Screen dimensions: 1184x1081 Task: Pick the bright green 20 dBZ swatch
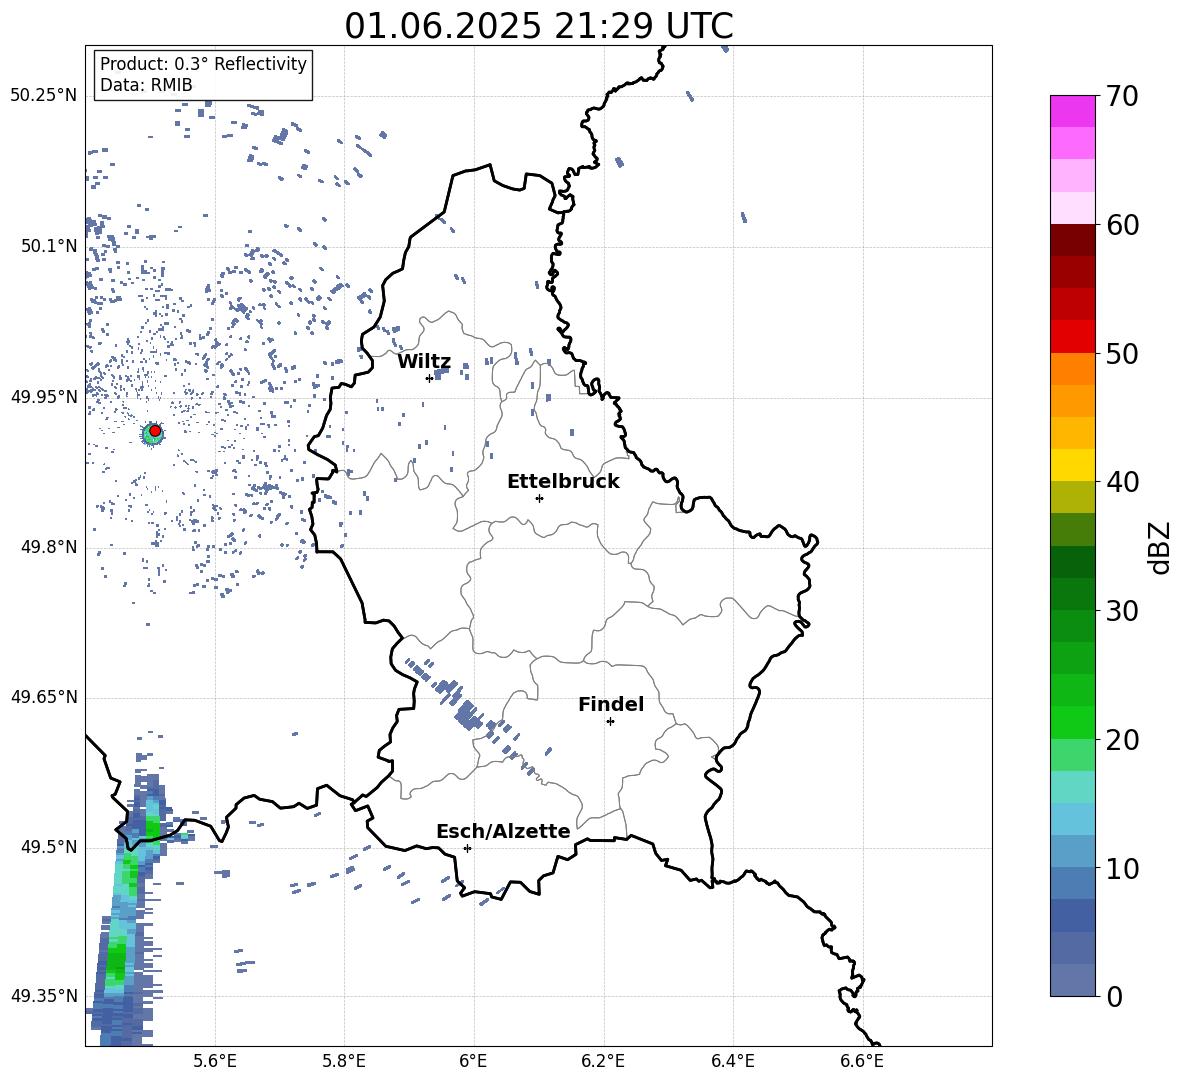pos(1072,722)
